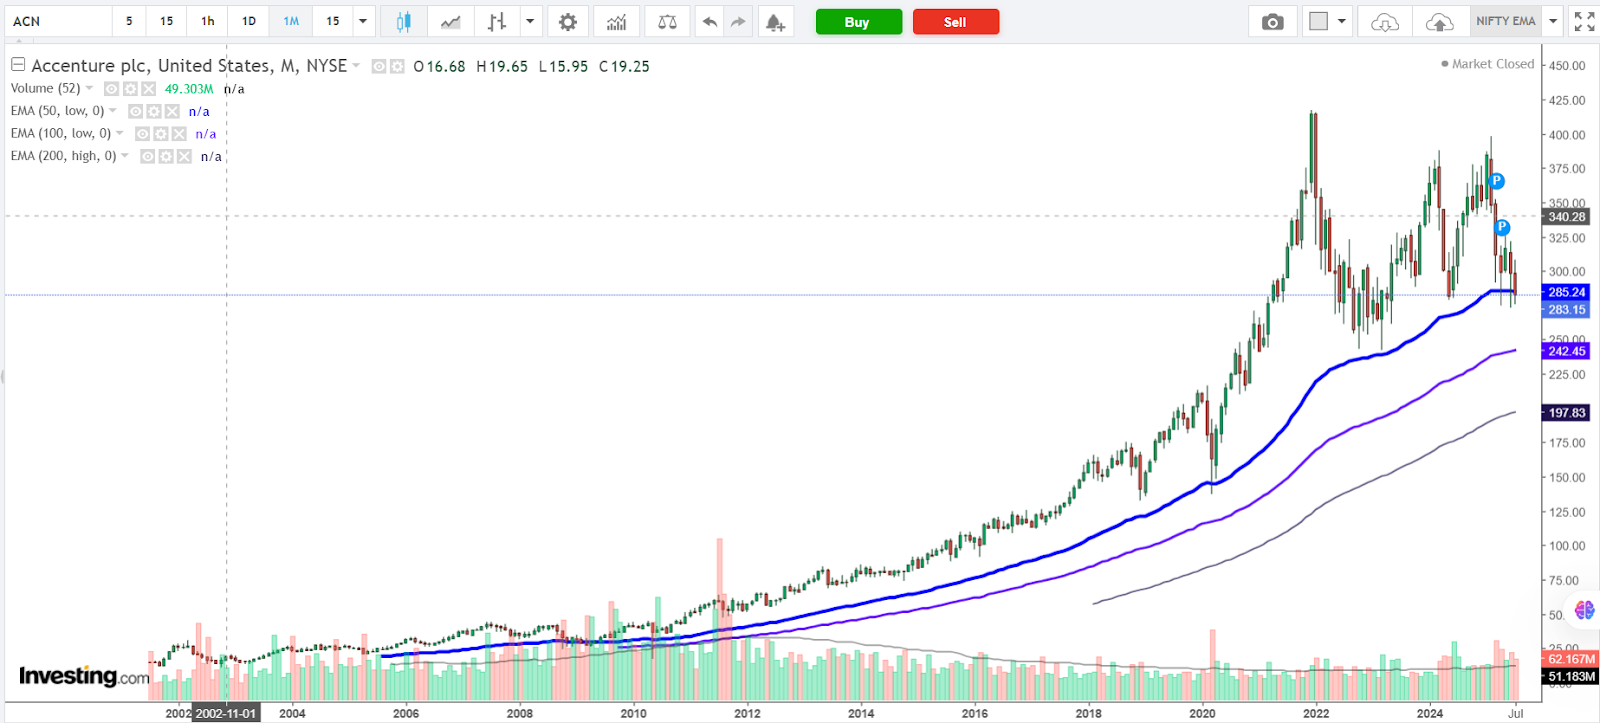The image size is (1600, 723).
Task: Click the compare symbols scales icon
Action: (668, 22)
